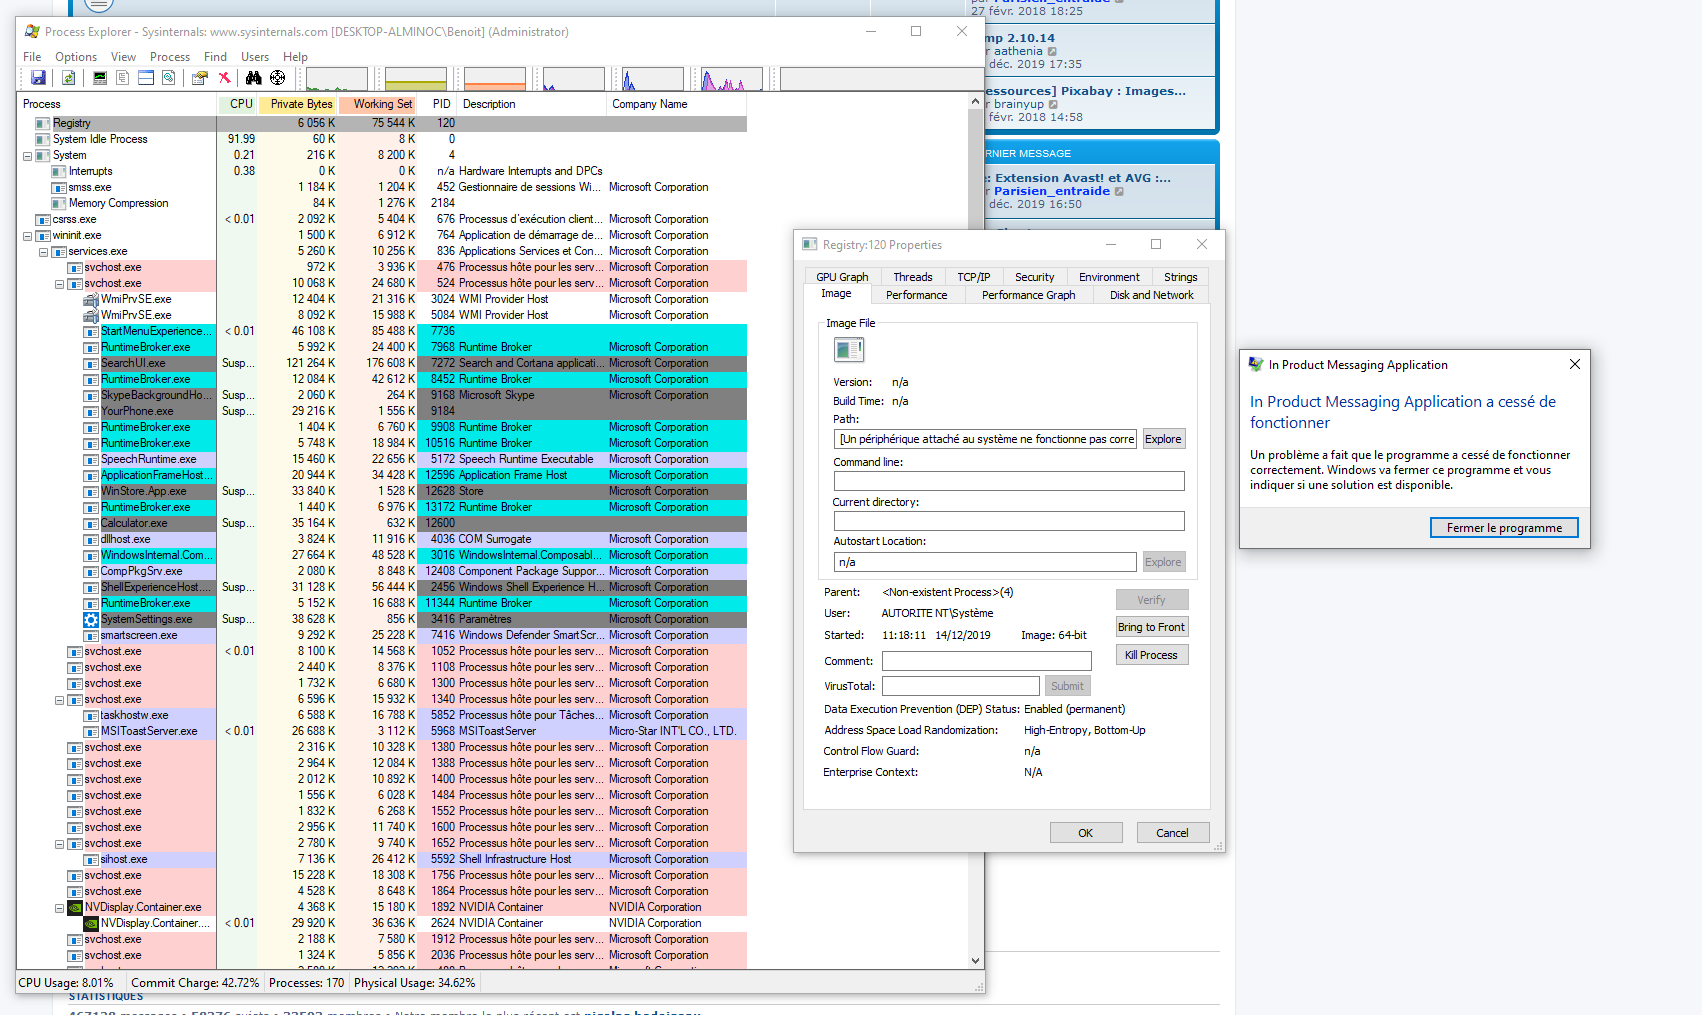Collapse the wininit.exe tree node
Viewport: 1702px width, 1015px height.
coord(27,236)
